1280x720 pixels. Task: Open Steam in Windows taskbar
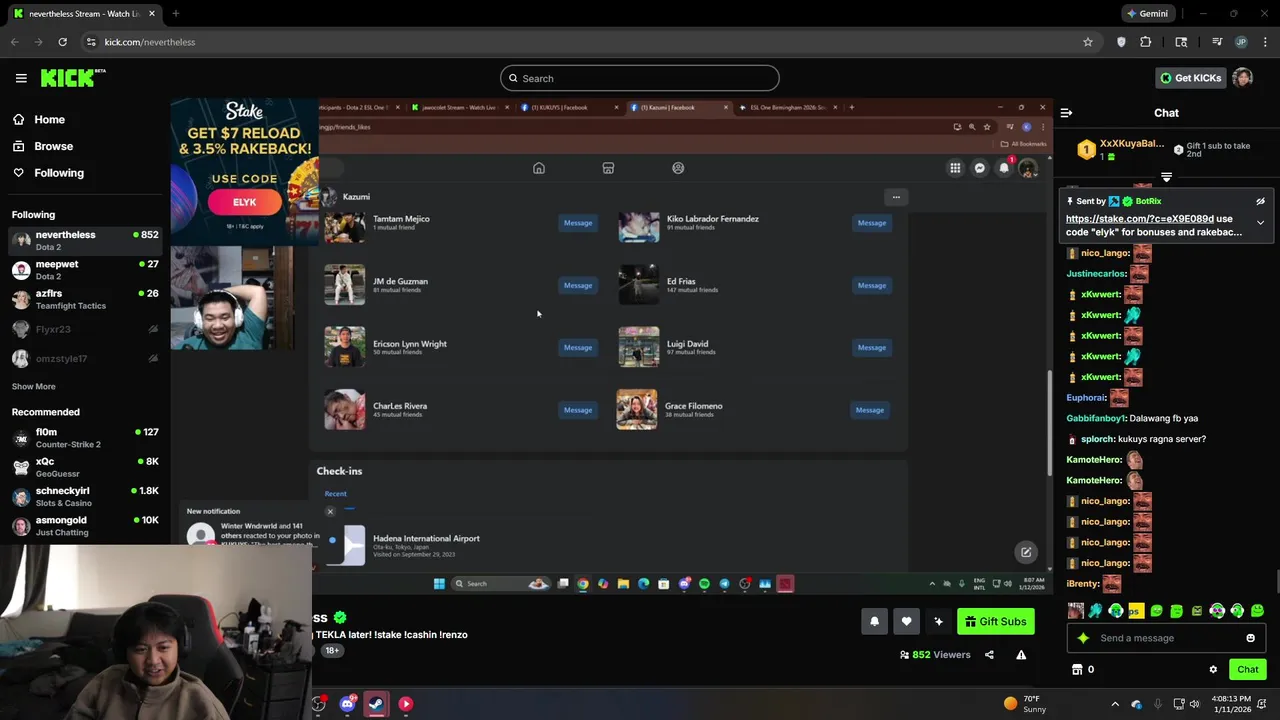376,704
